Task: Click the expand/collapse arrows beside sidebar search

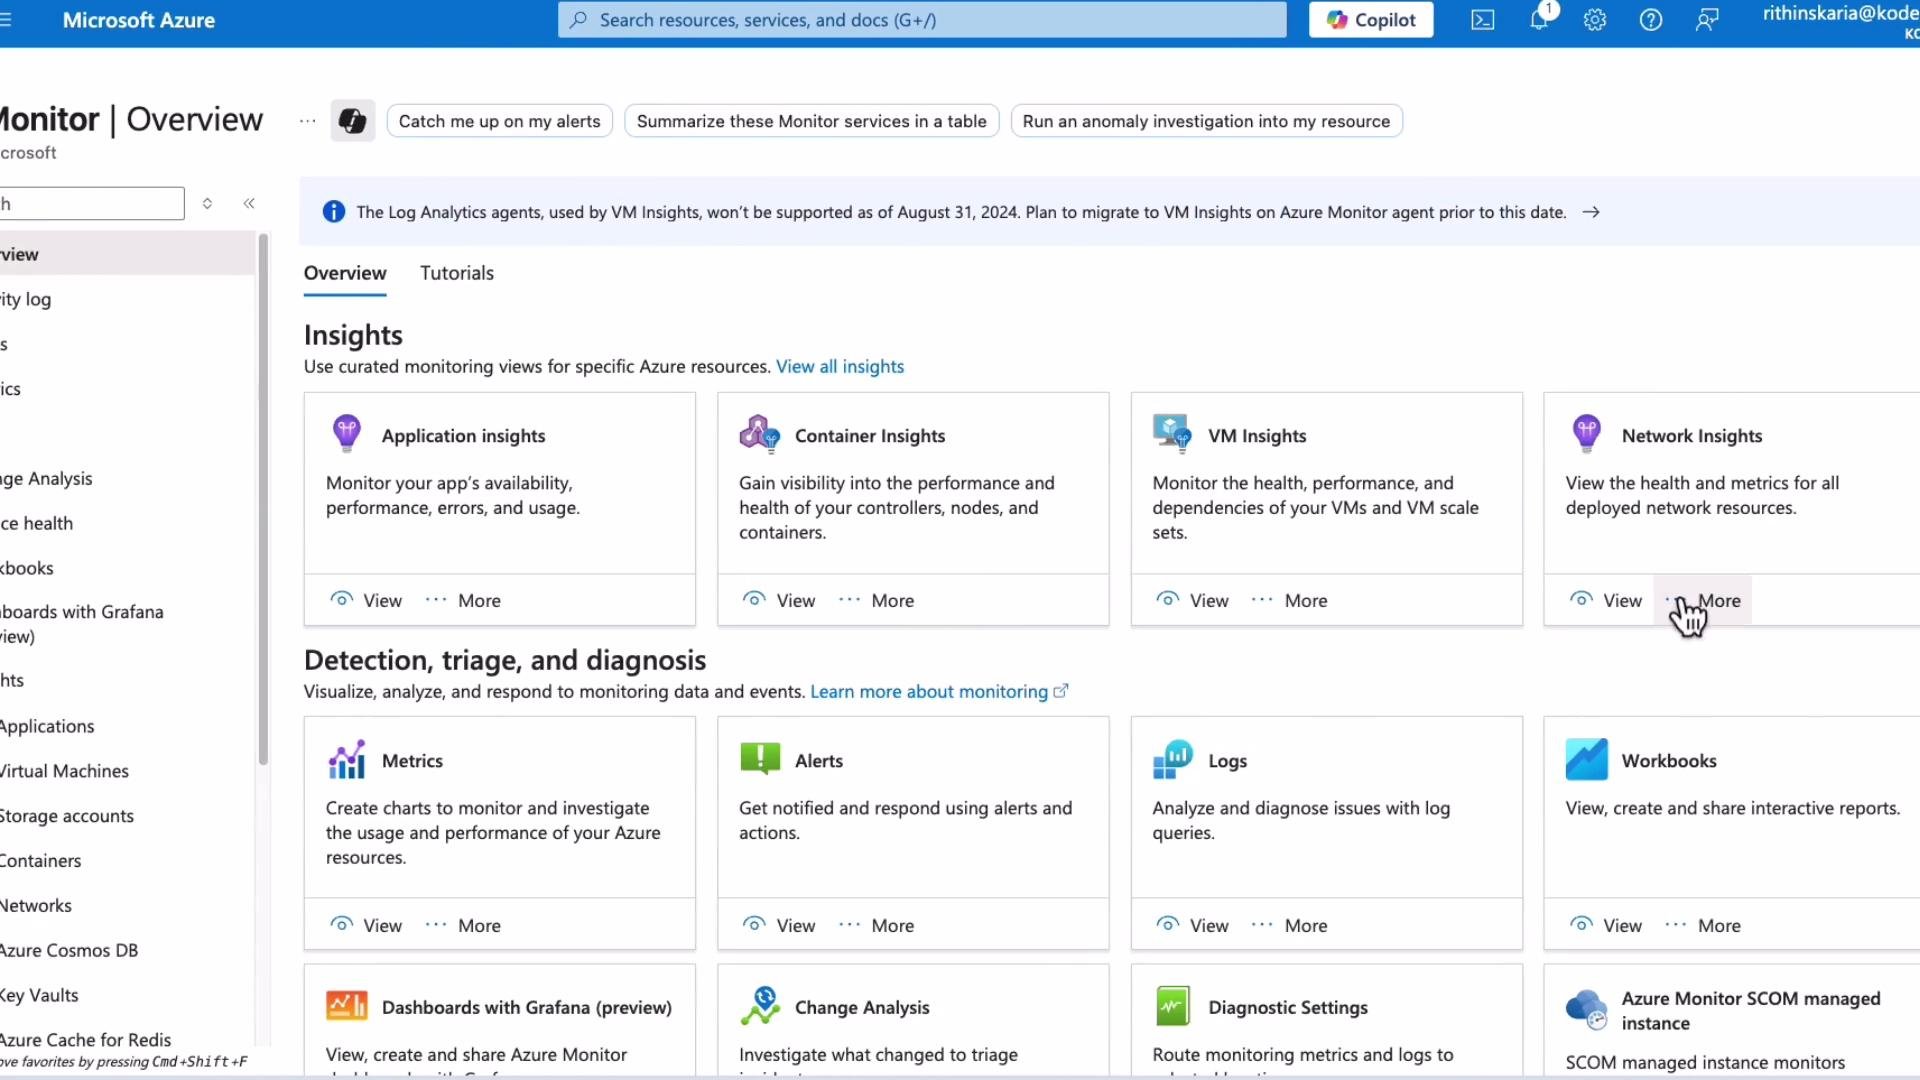Action: coord(207,204)
